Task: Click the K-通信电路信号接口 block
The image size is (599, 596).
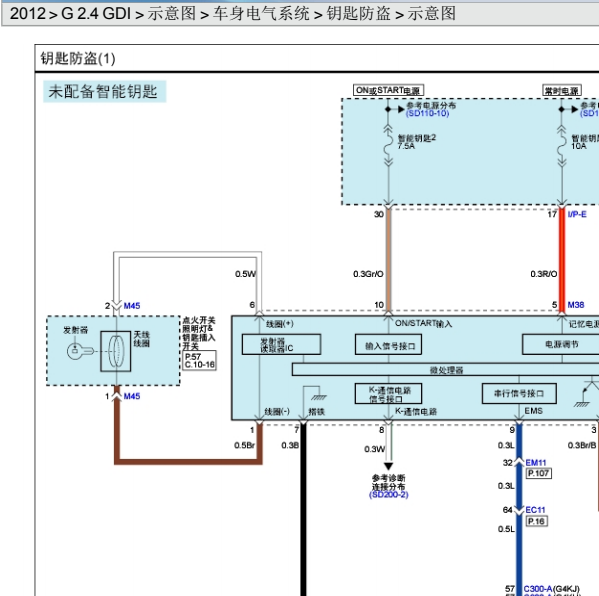Action: point(389,394)
